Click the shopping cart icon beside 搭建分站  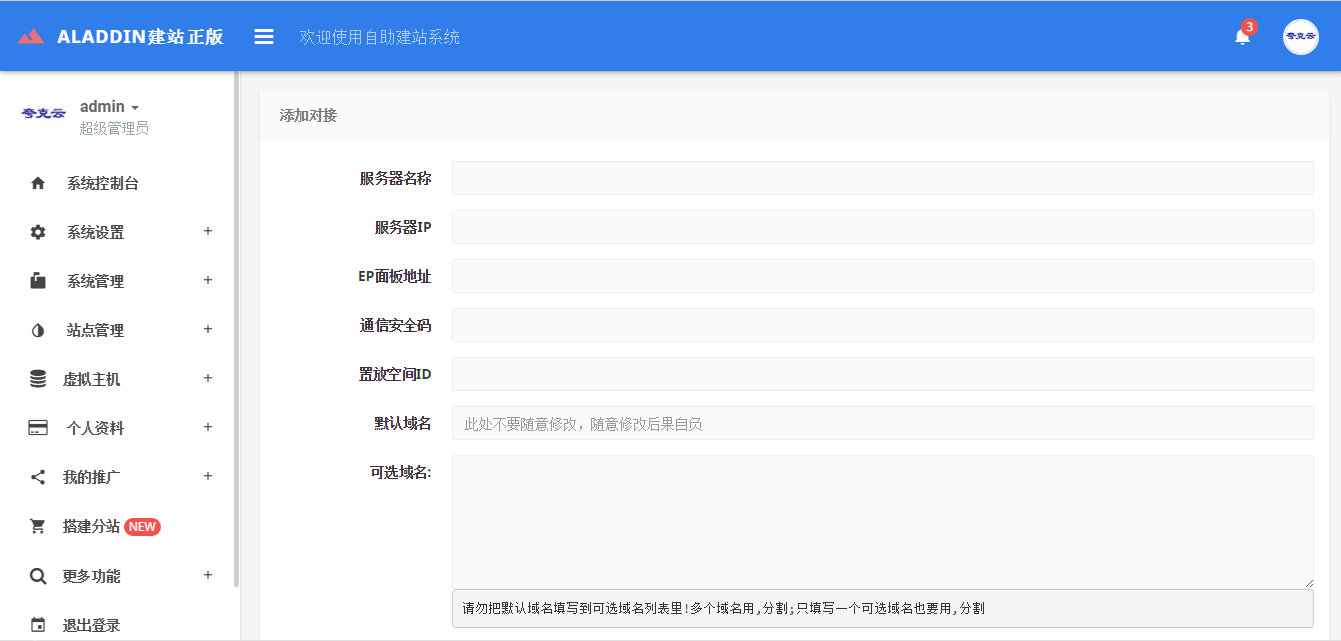tap(38, 526)
